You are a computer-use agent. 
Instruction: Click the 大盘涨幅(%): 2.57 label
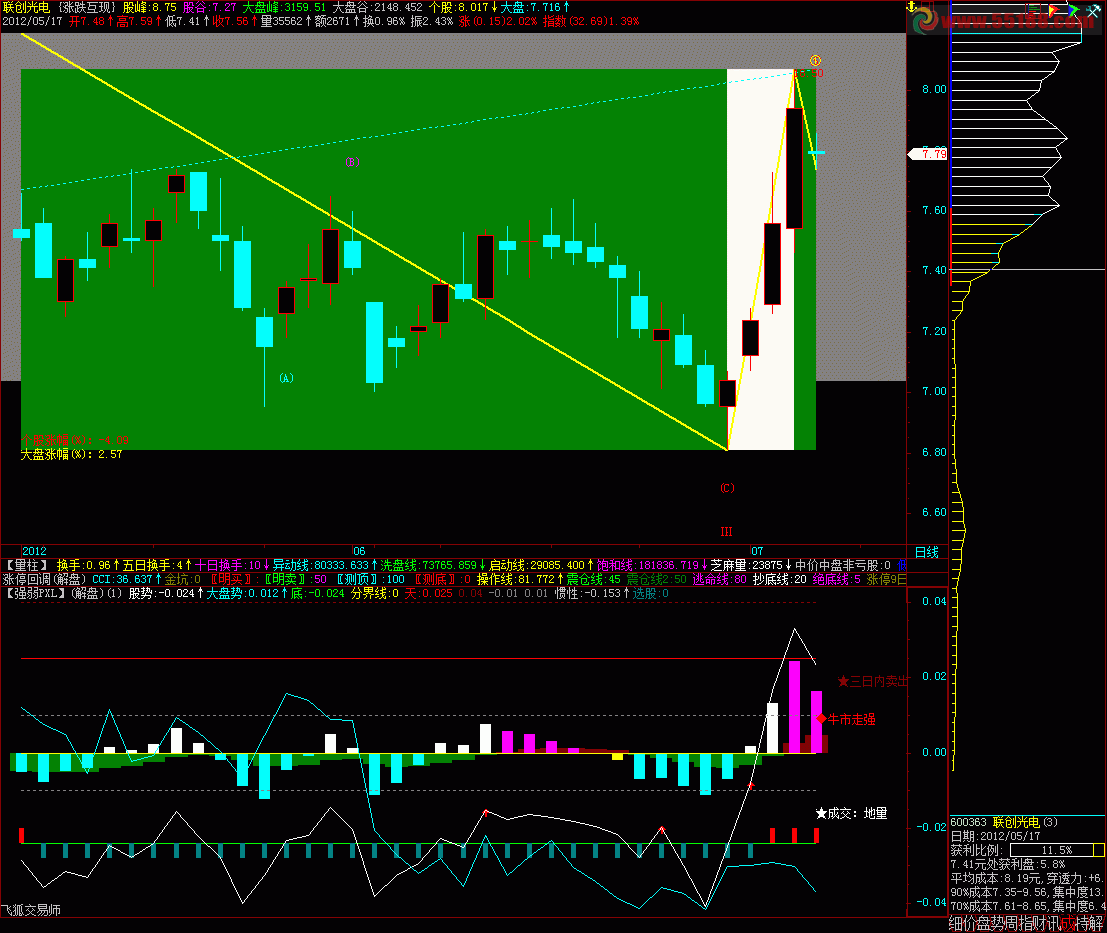(71, 455)
